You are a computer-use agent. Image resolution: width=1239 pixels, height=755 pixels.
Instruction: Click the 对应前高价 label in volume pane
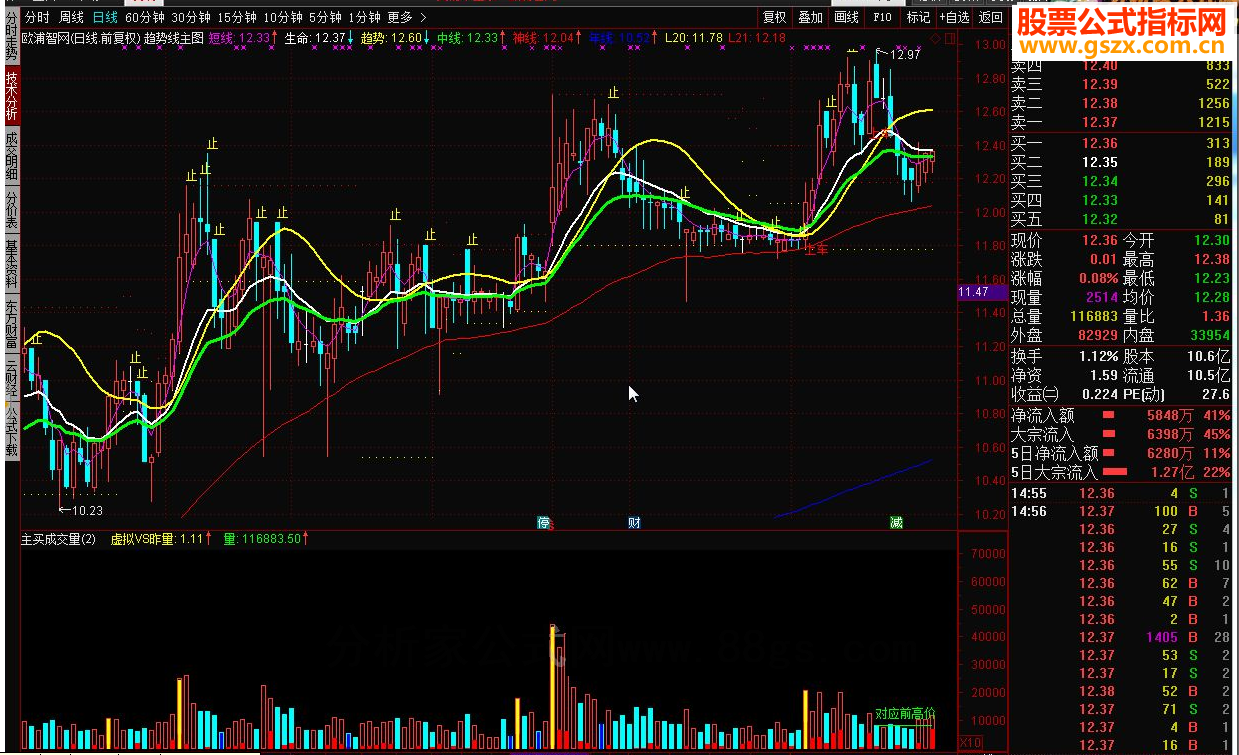point(905,713)
